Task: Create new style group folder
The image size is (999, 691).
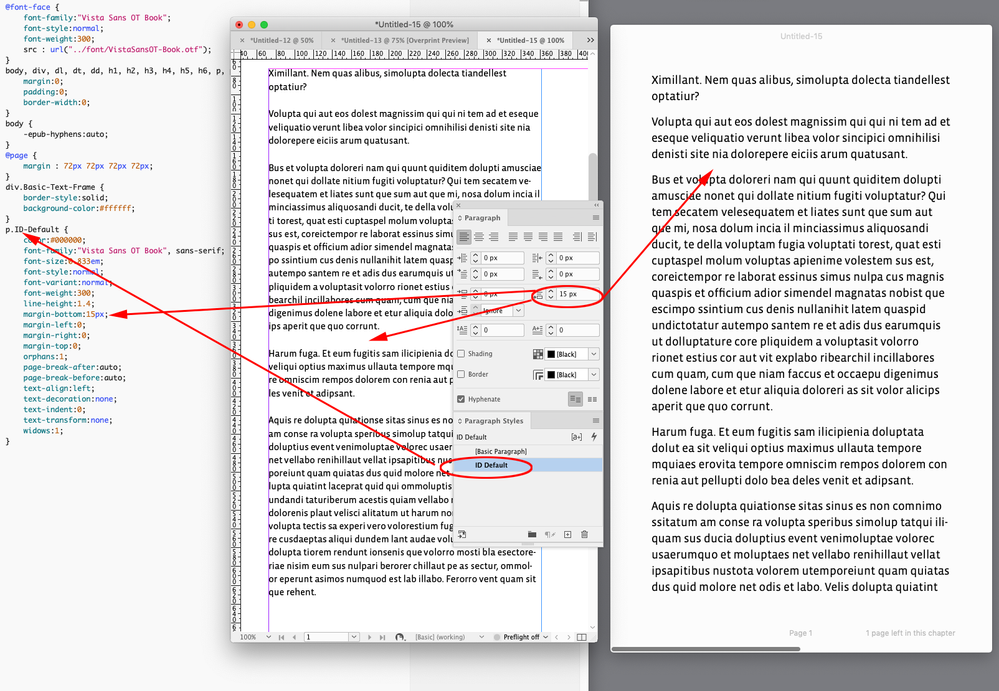Action: (x=532, y=534)
